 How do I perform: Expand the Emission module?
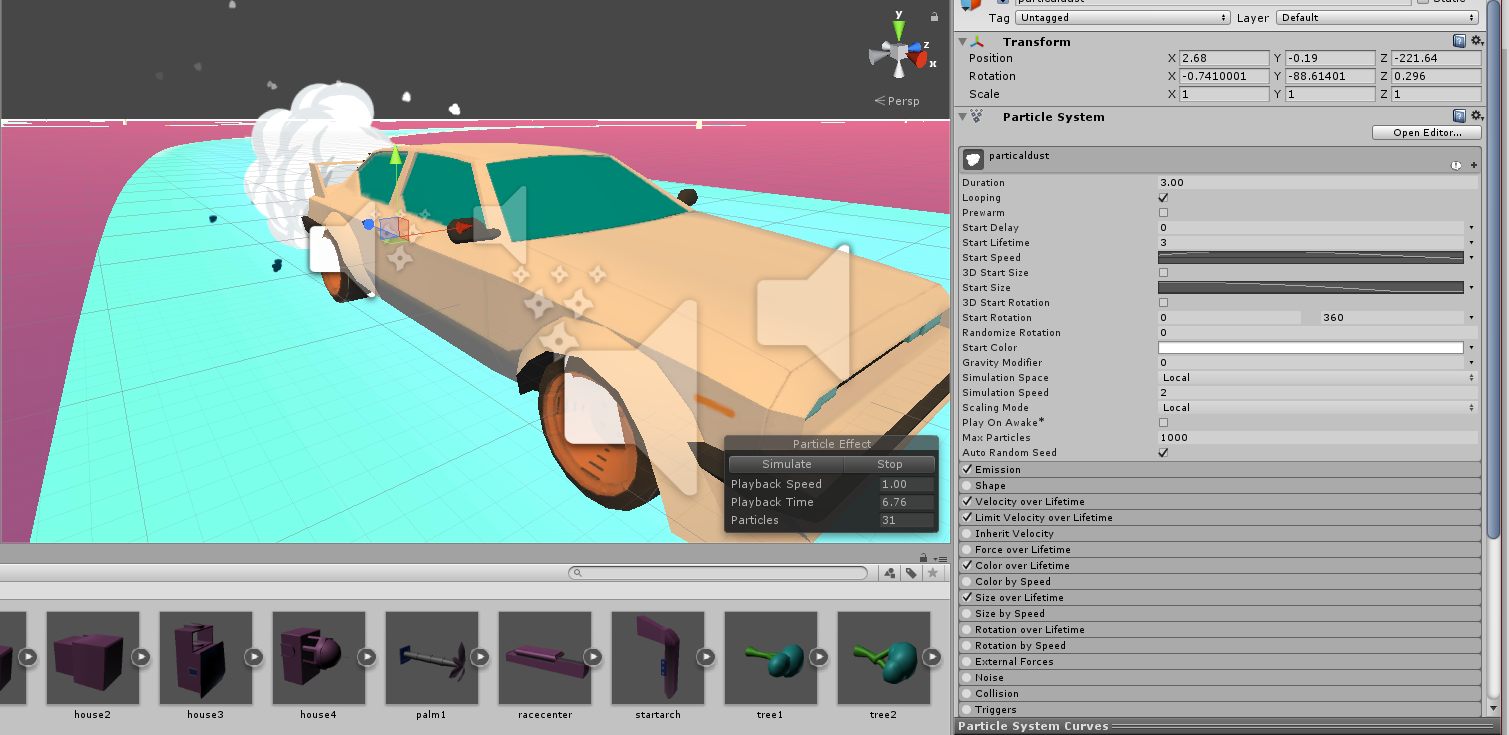pos(998,470)
